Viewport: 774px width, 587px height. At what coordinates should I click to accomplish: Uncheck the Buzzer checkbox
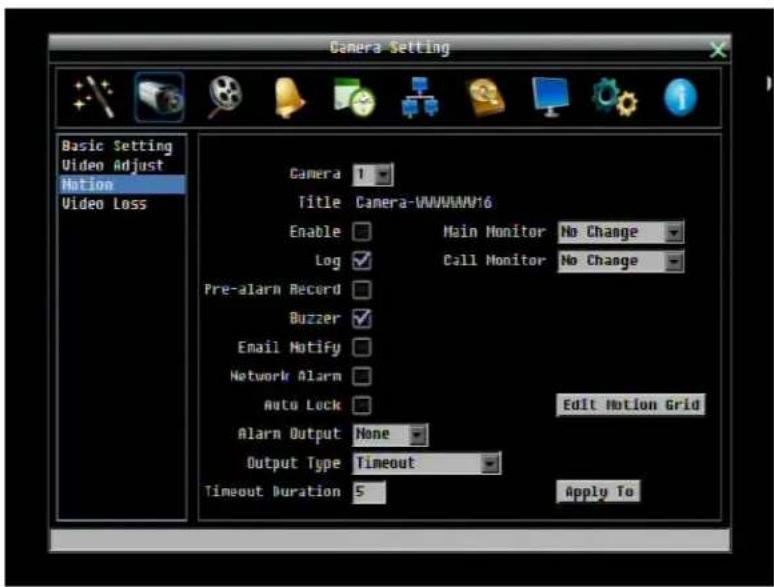(362, 318)
